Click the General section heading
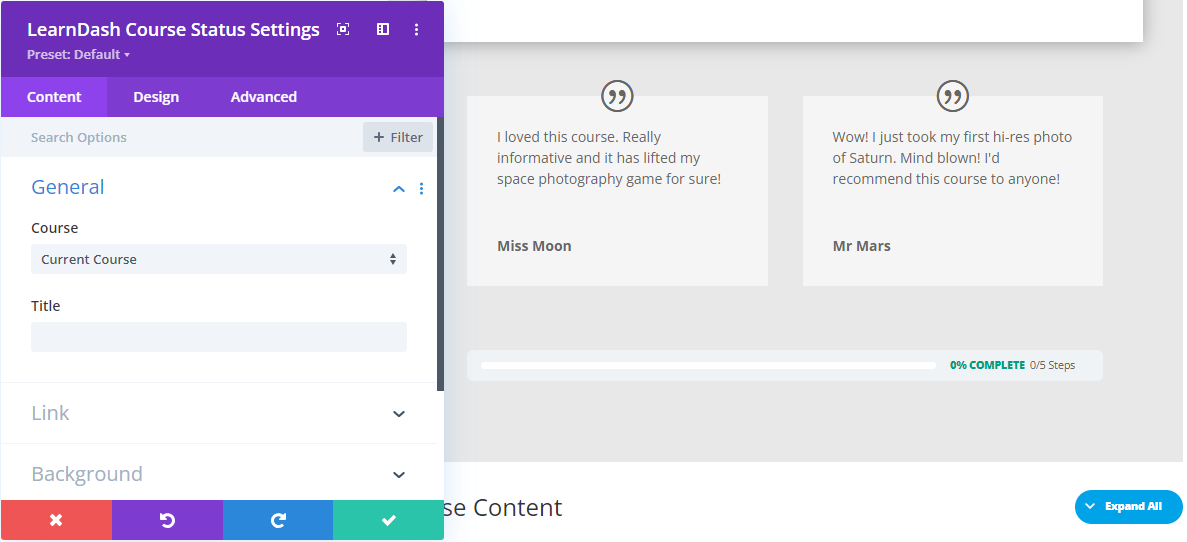The width and height of the screenshot is (1187, 542). [x=67, y=187]
